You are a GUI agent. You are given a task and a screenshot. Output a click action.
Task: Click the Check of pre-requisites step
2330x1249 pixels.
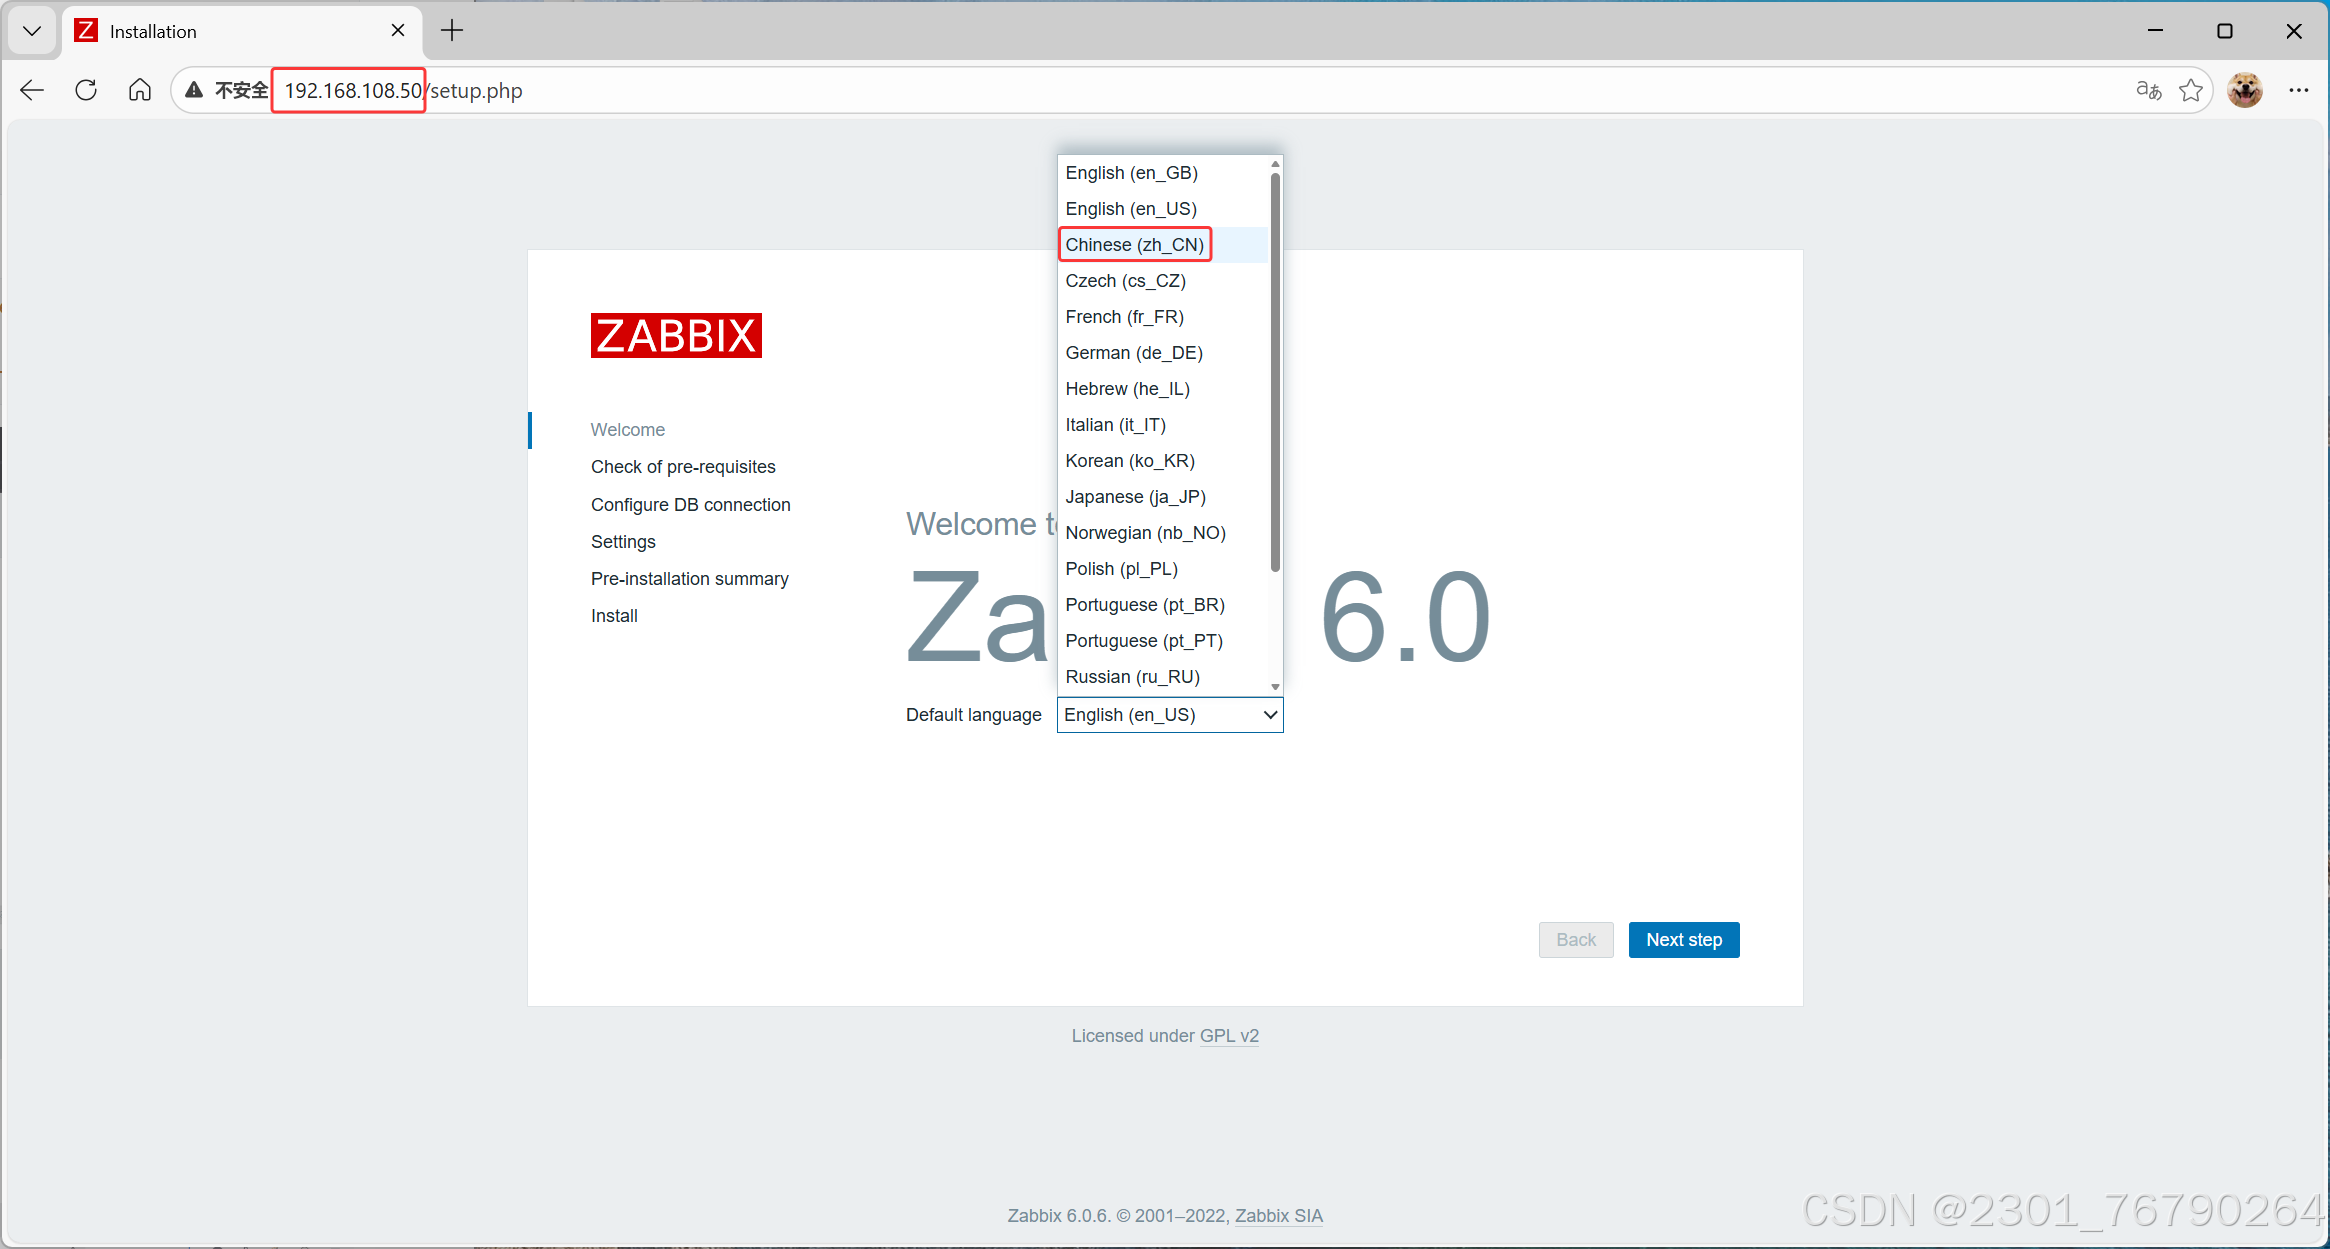pos(683,467)
